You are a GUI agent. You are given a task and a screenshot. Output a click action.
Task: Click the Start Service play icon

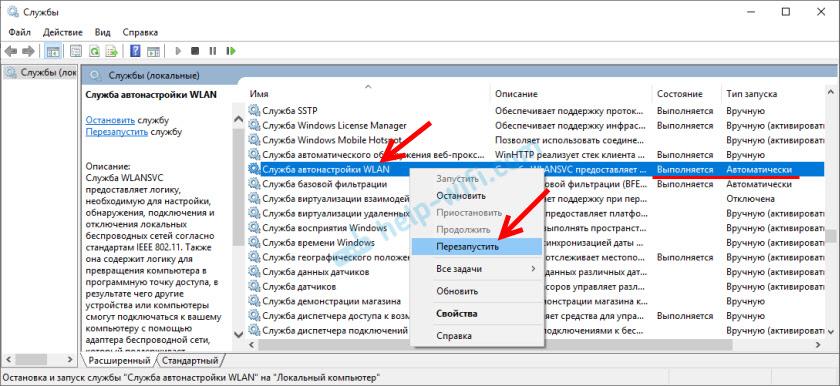[178, 51]
